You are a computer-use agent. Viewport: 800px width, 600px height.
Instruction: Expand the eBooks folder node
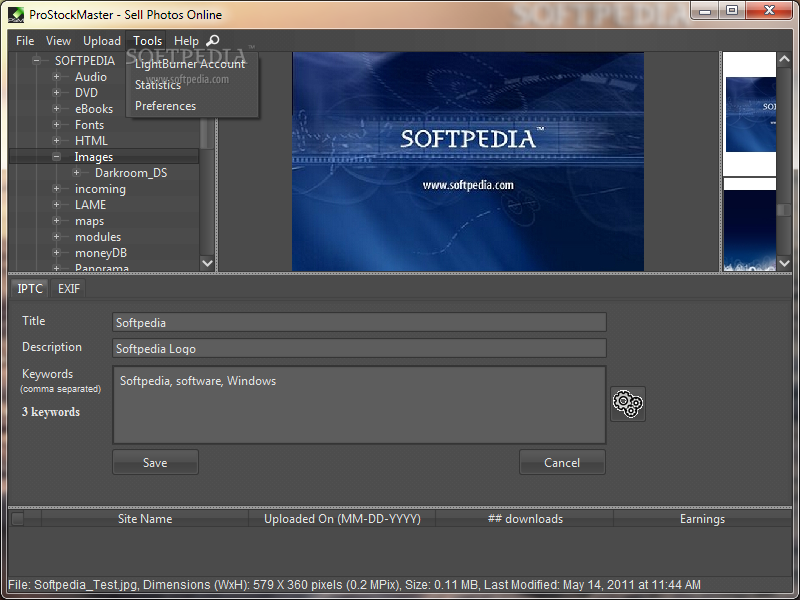point(57,109)
